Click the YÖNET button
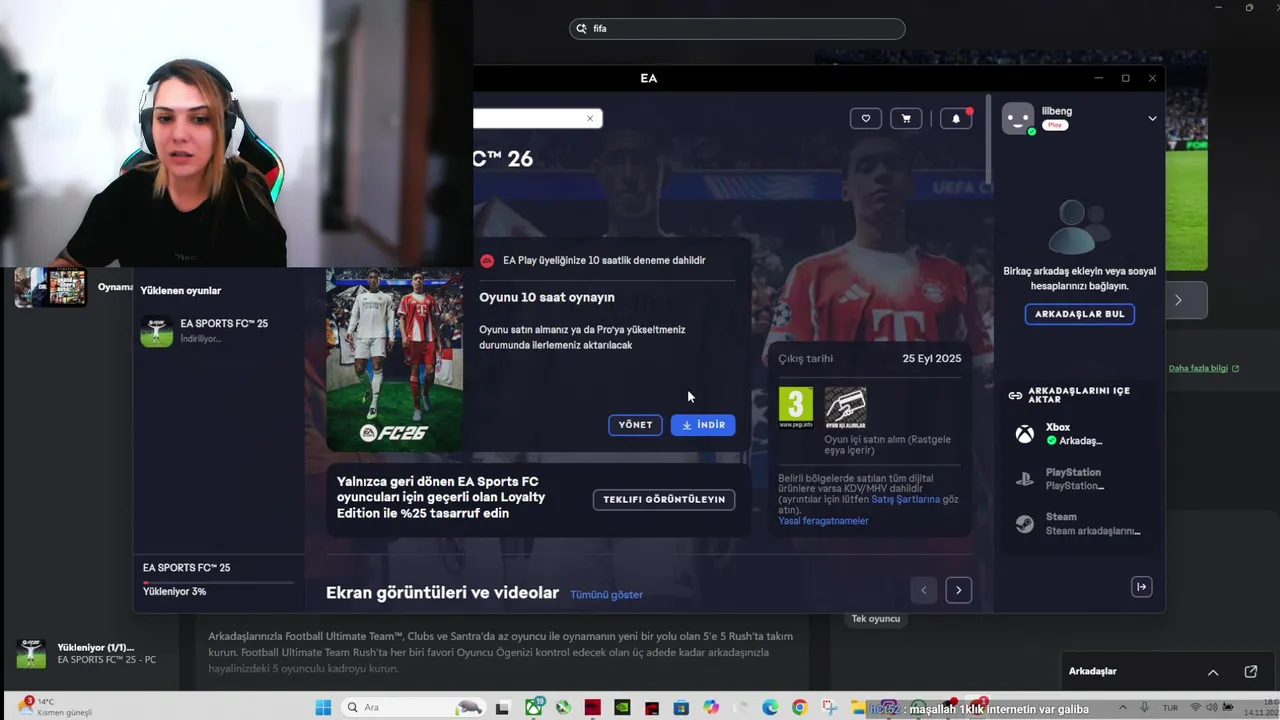The image size is (1280, 720). click(x=635, y=425)
